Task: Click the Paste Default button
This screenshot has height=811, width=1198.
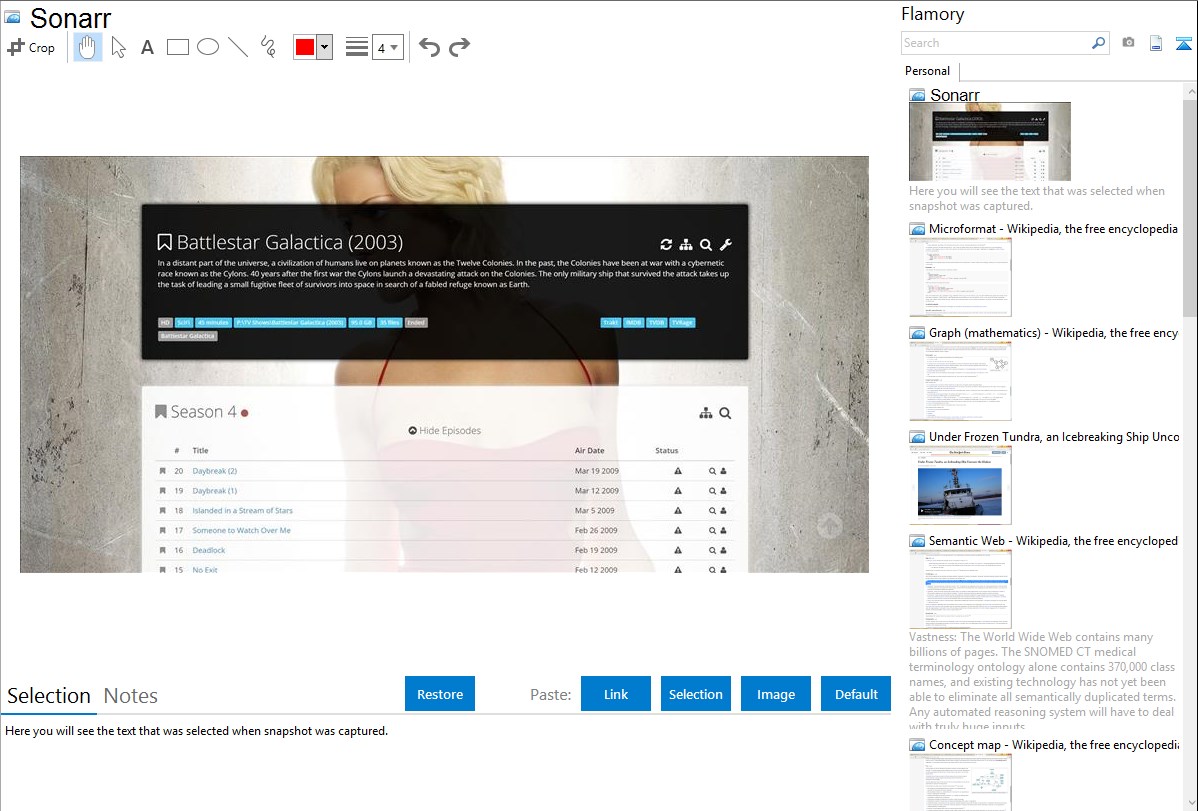Action: click(856, 694)
